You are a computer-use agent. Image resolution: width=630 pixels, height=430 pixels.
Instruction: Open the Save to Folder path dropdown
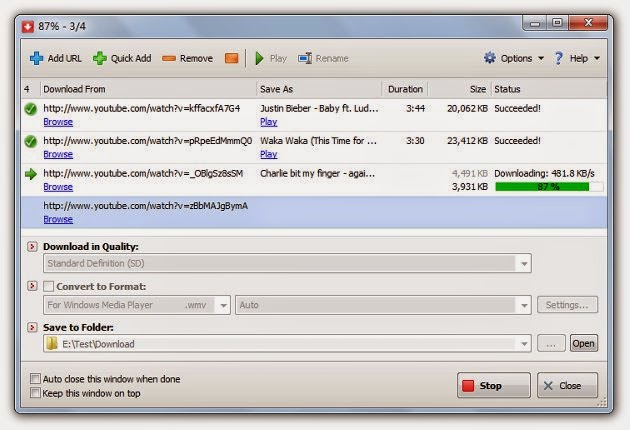click(x=524, y=344)
